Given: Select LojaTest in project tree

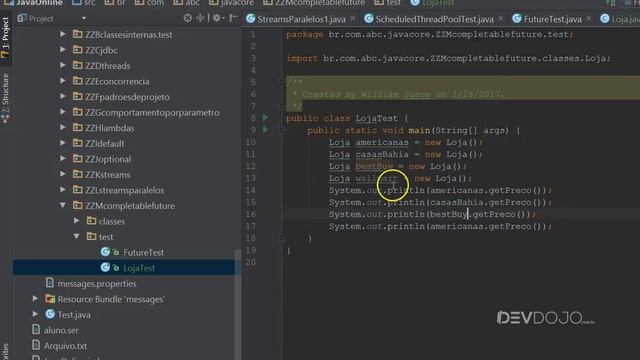Looking at the screenshot, I should 139,268.
